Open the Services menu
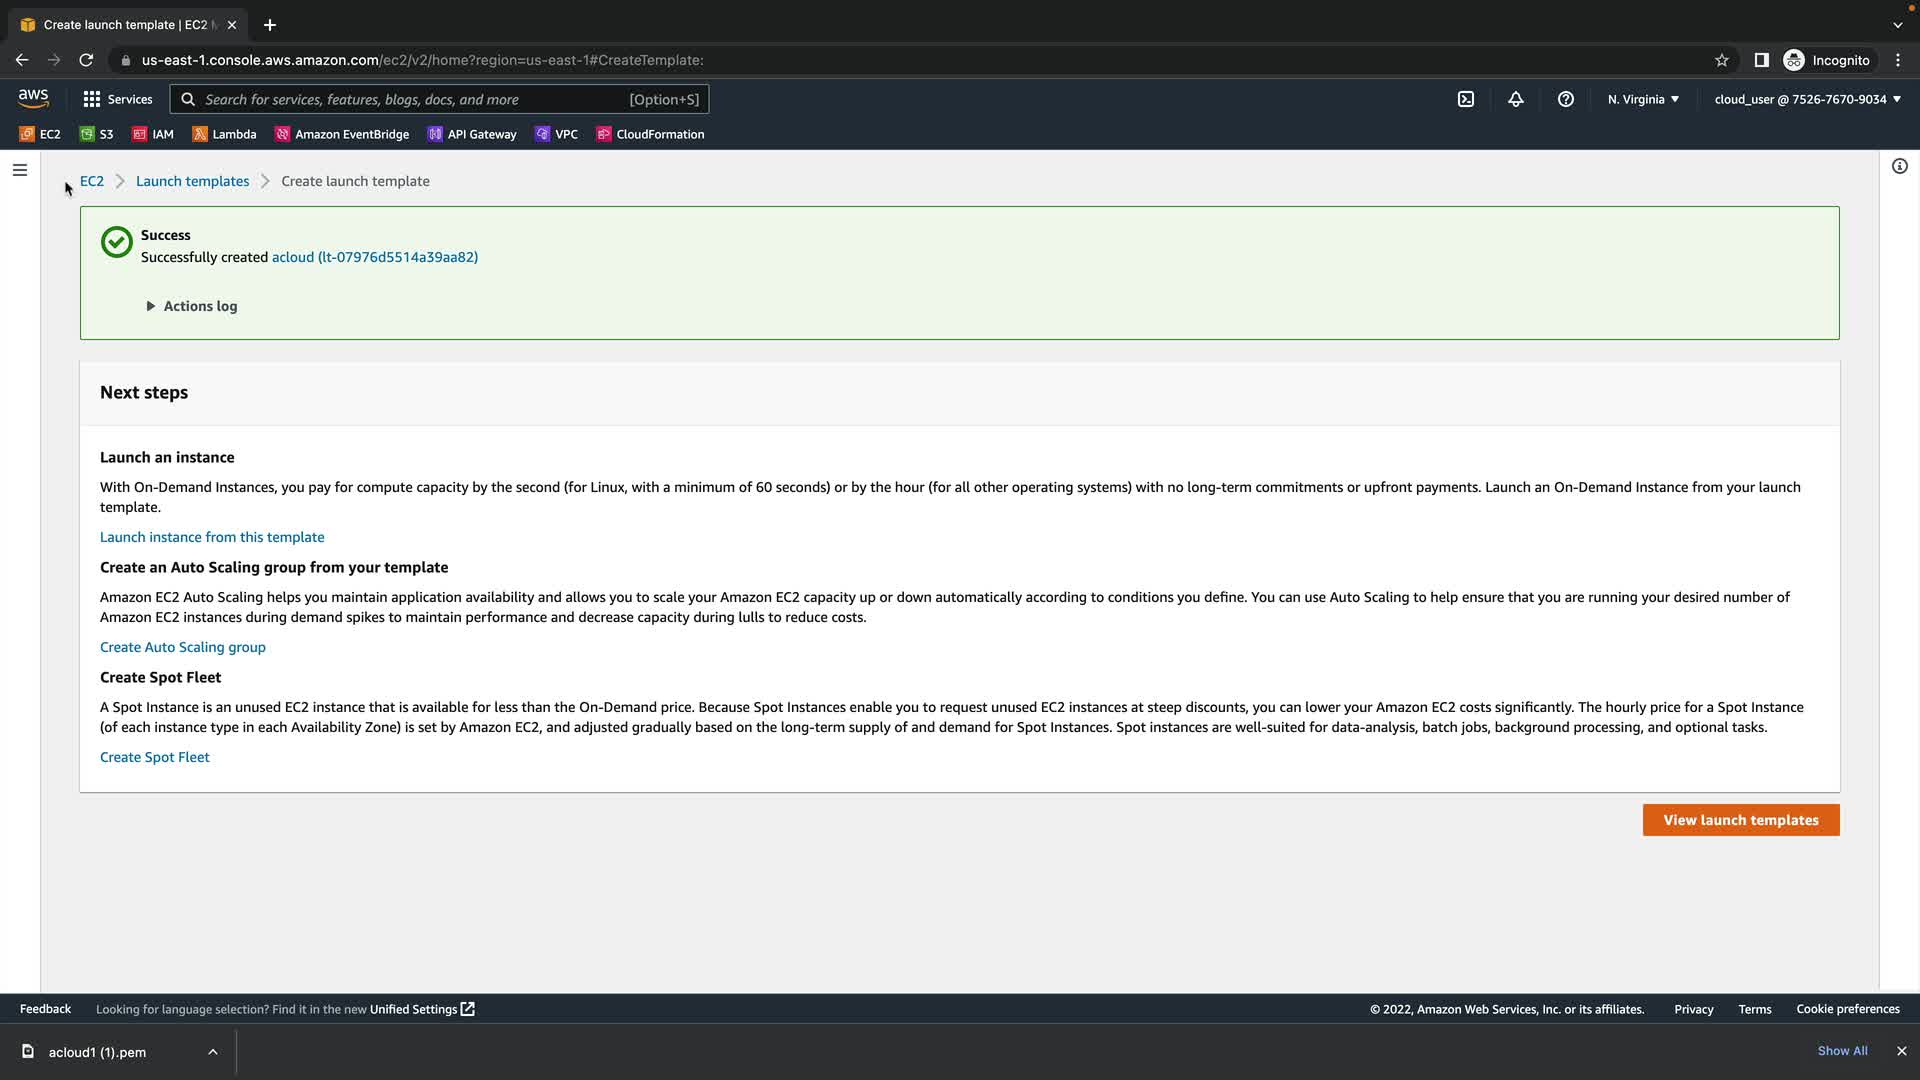 pos(118,99)
